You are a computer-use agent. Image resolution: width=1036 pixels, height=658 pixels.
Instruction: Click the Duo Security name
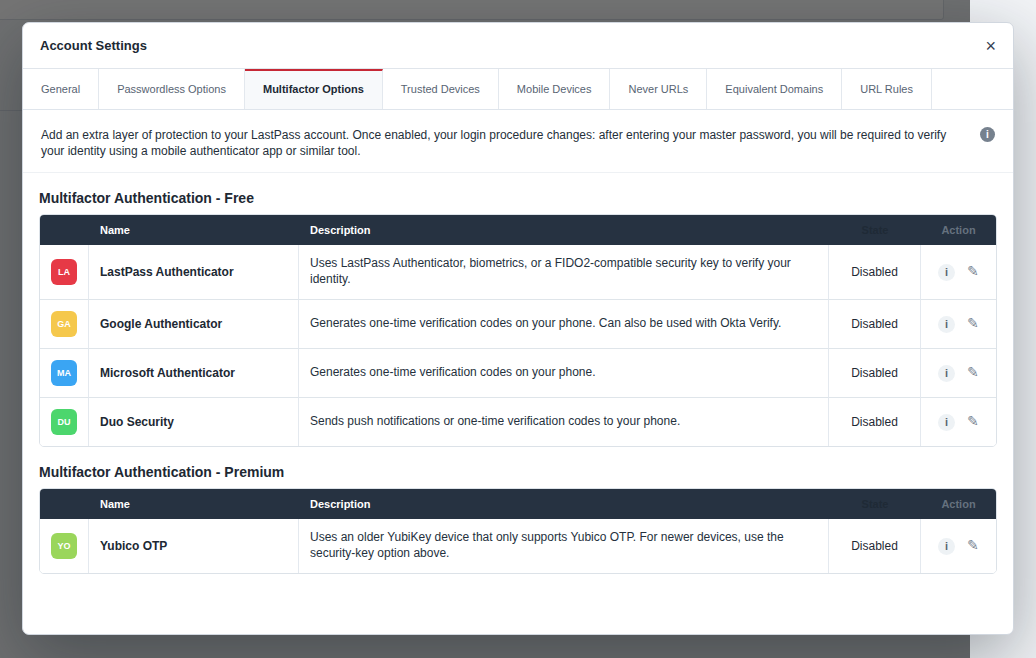click(x=137, y=422)
